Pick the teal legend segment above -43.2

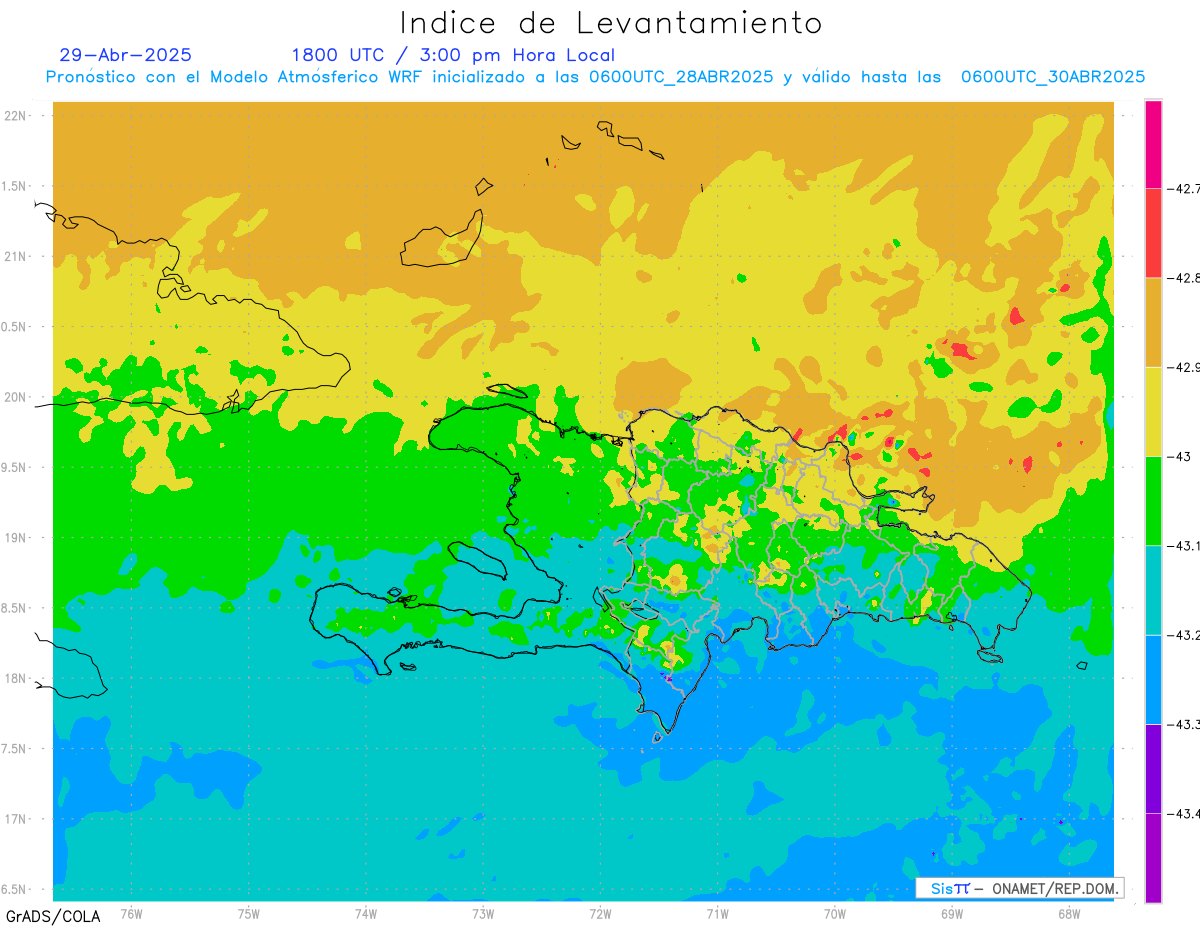click(x=1153, y=590)
